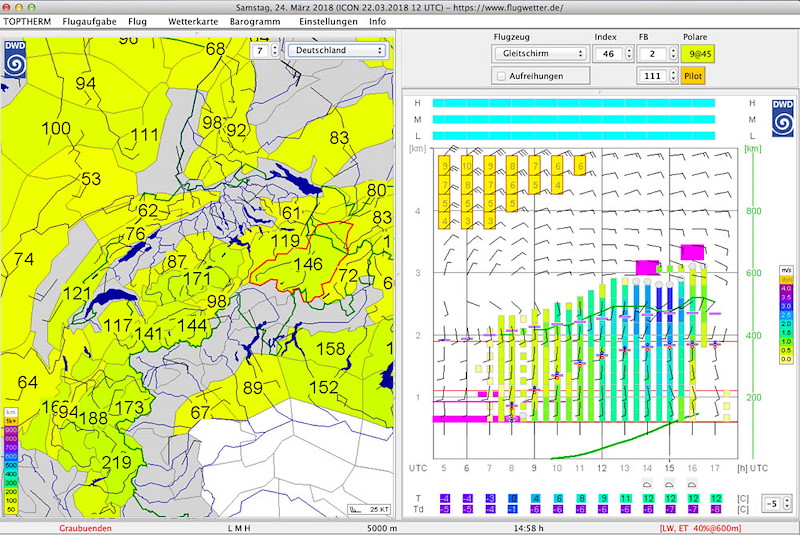
Task: Decrease the FB stepper value
Action: point(673,57)
